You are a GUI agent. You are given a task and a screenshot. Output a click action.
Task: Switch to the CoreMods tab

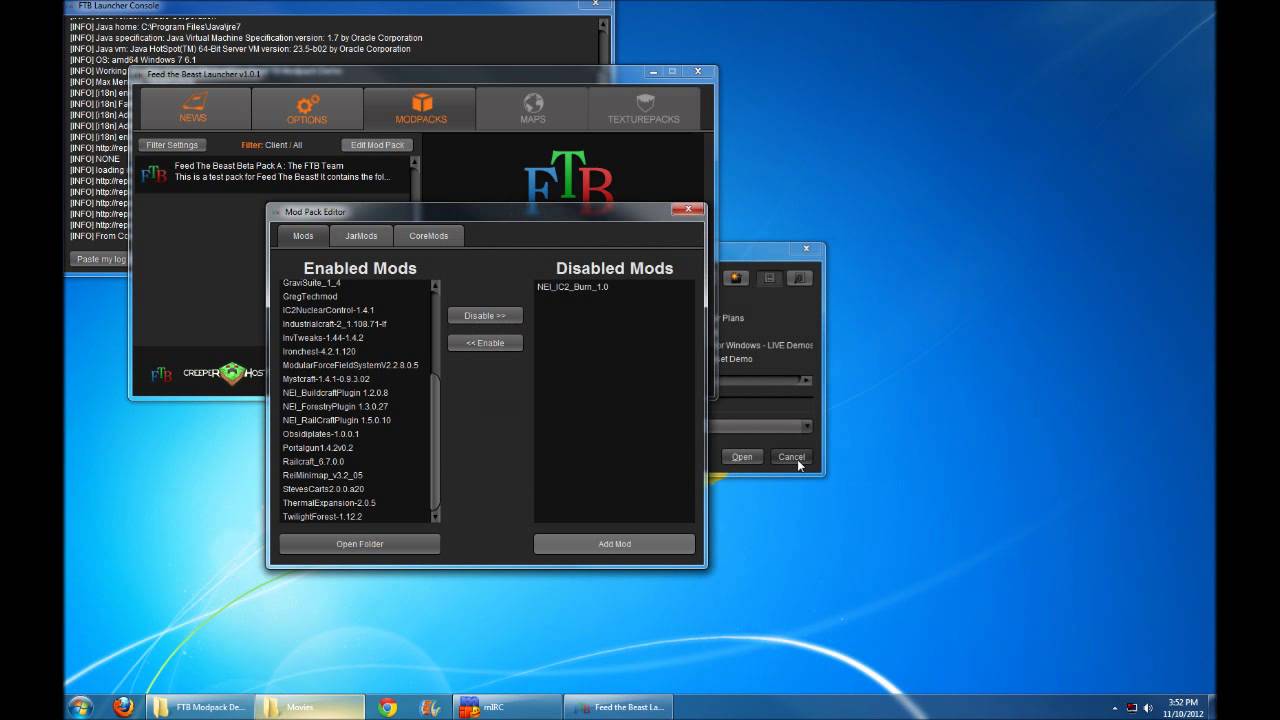[429, 236]
